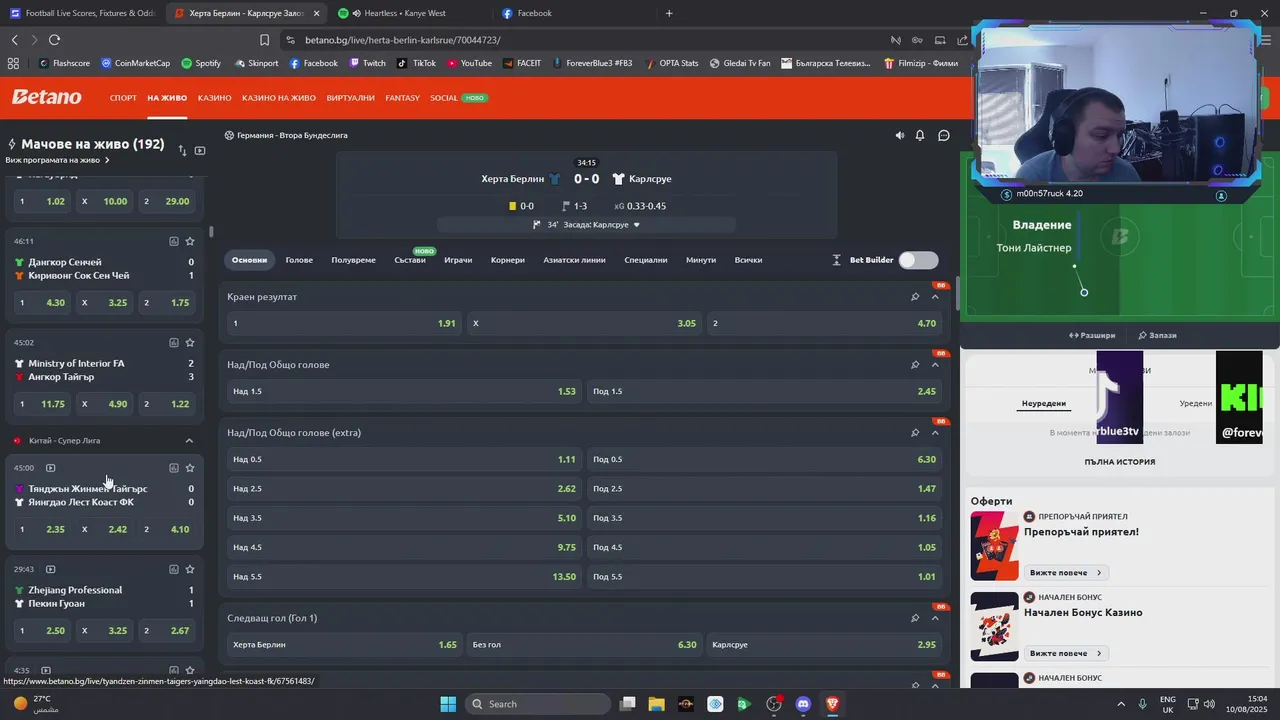Viewport: 1280px width, 720px height.
Task: Collapse Следващ гол (Гол 1) market
Action: 935,618
